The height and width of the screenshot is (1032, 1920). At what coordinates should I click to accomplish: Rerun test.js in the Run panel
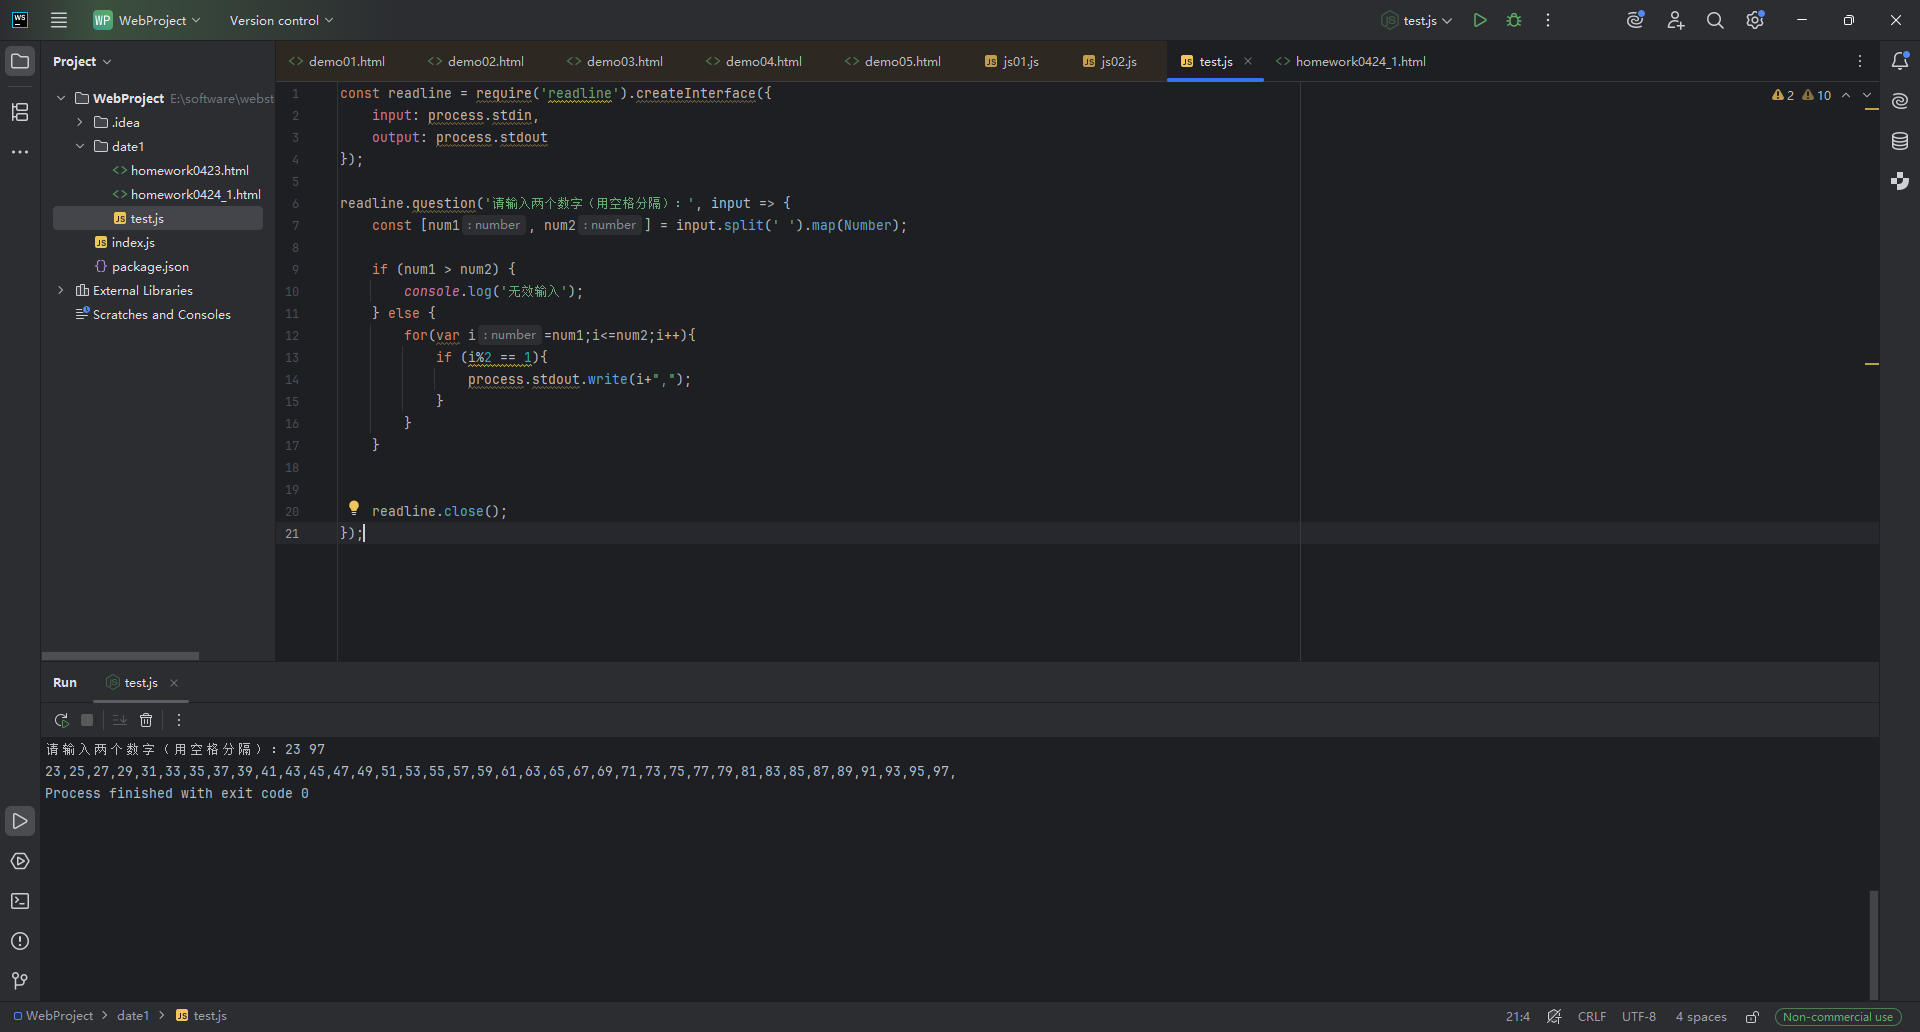[x=61, y=720]
